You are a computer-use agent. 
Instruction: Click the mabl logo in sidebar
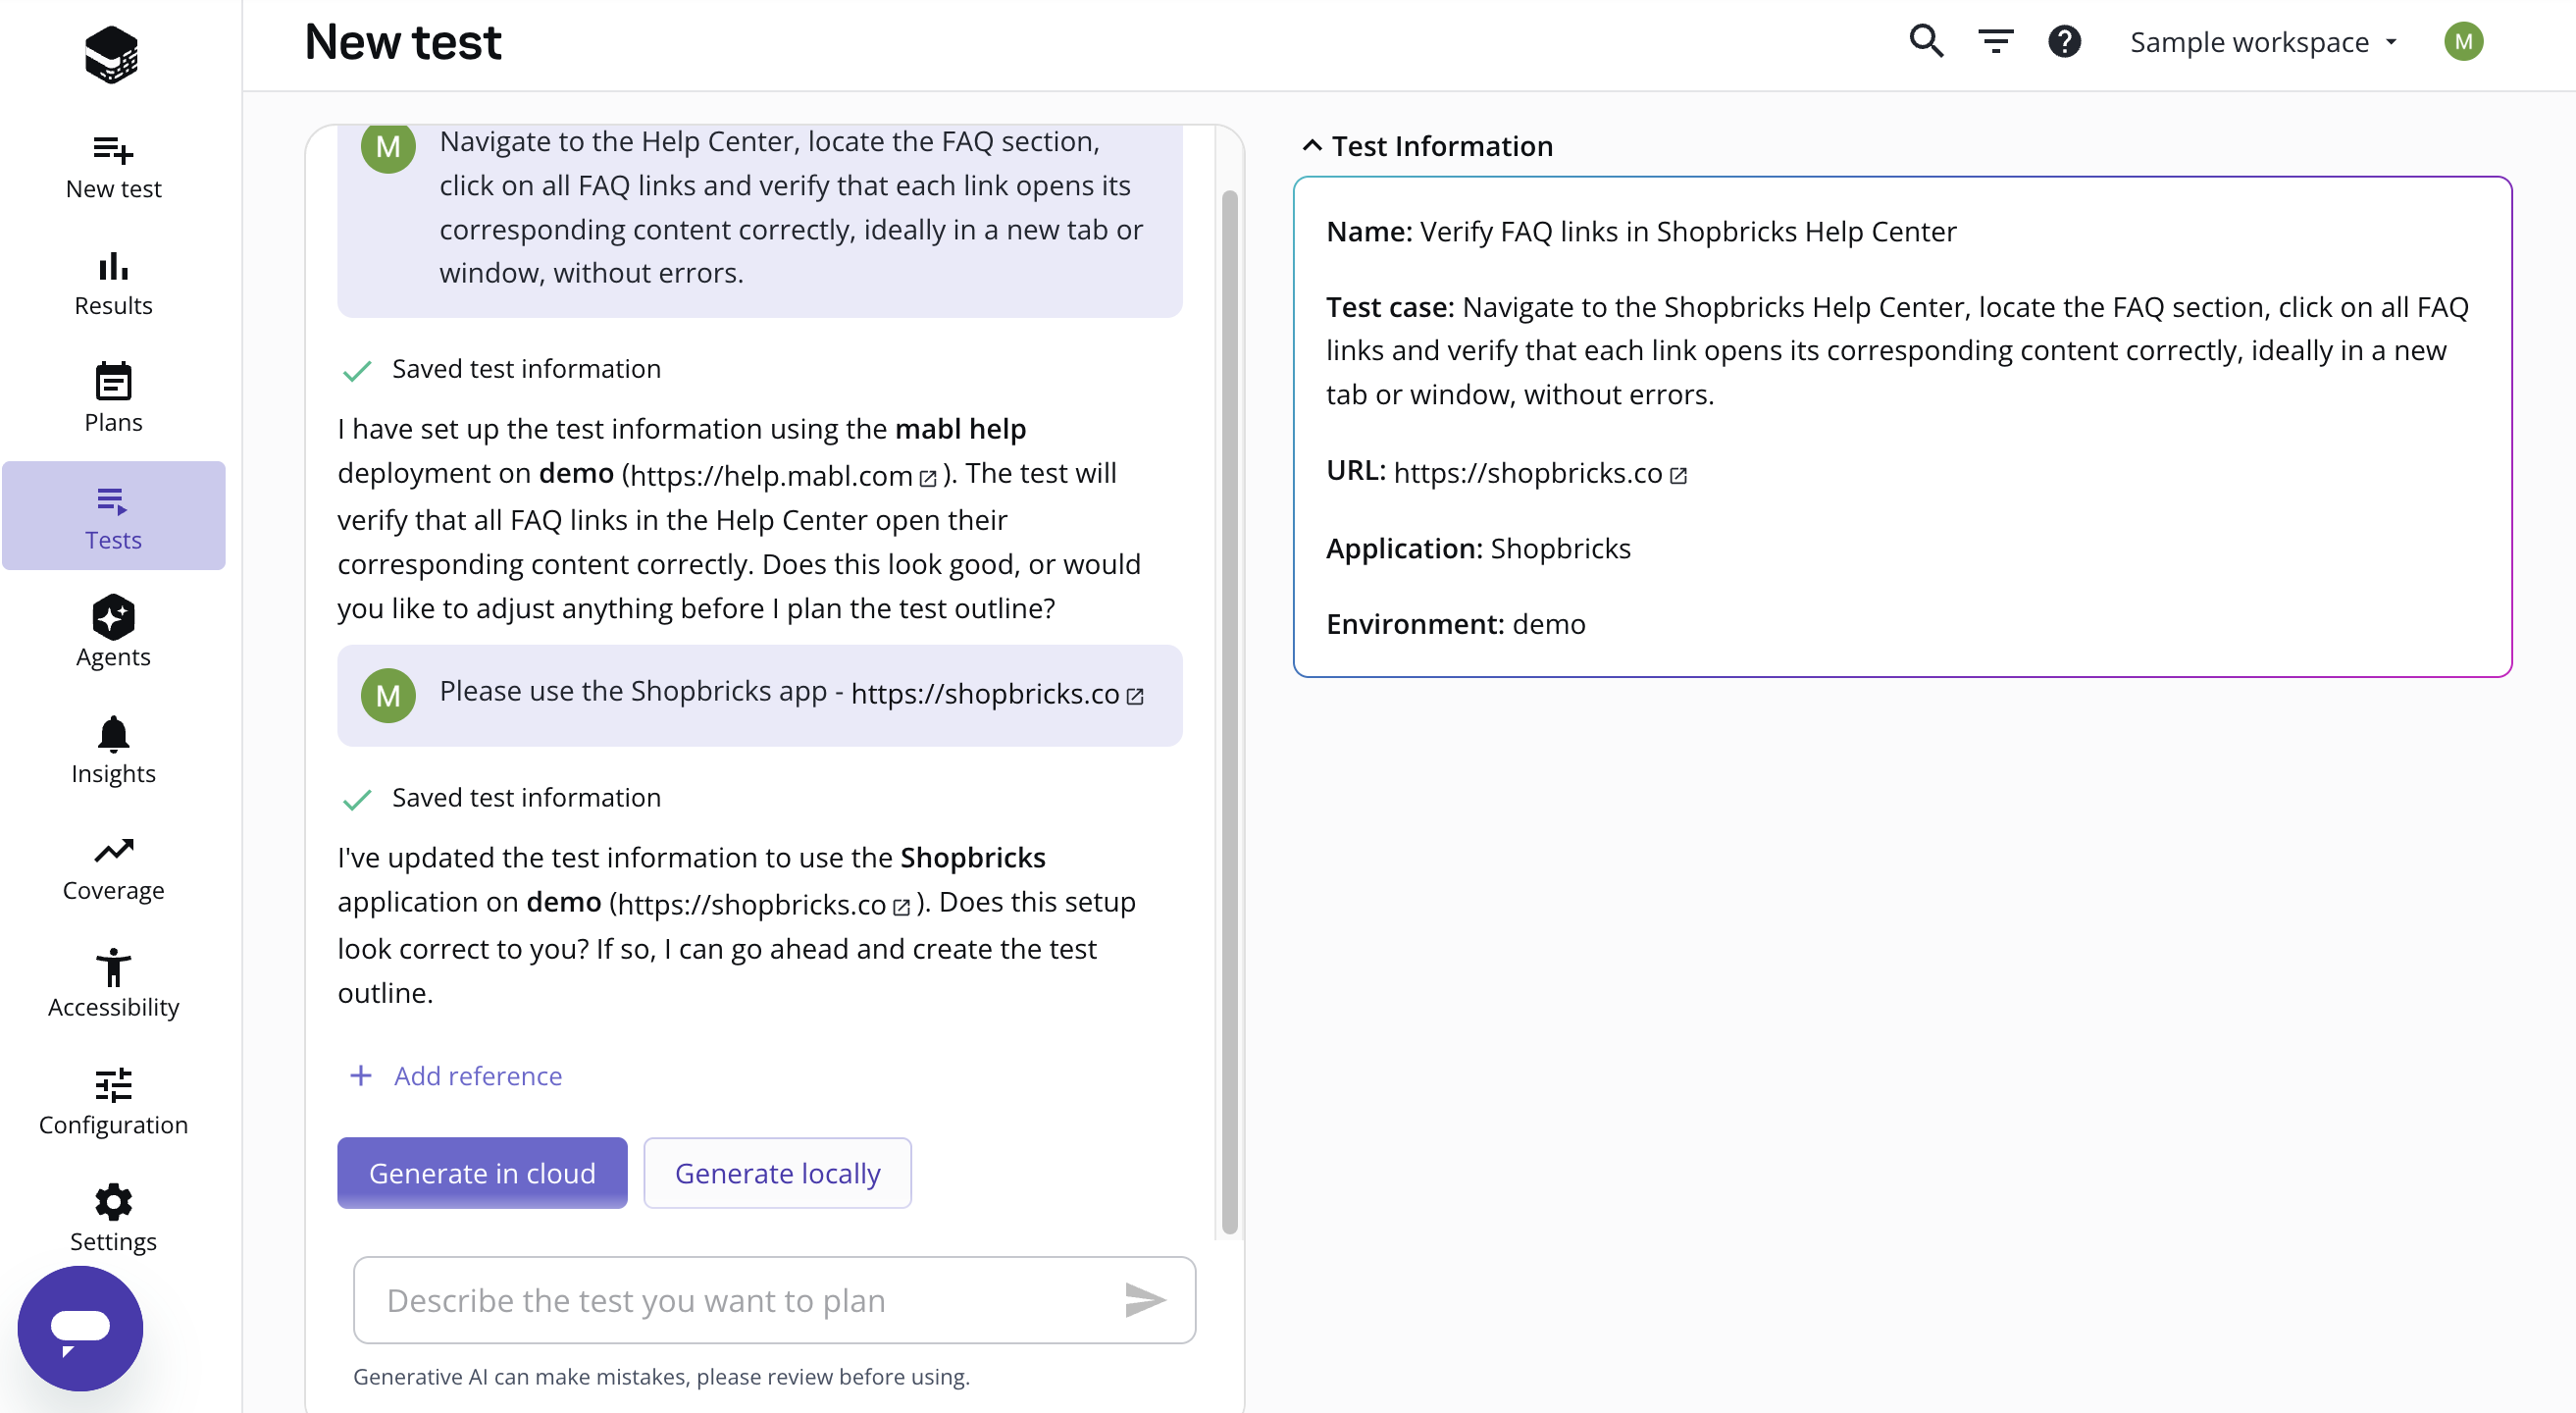[x=112, y=55]
